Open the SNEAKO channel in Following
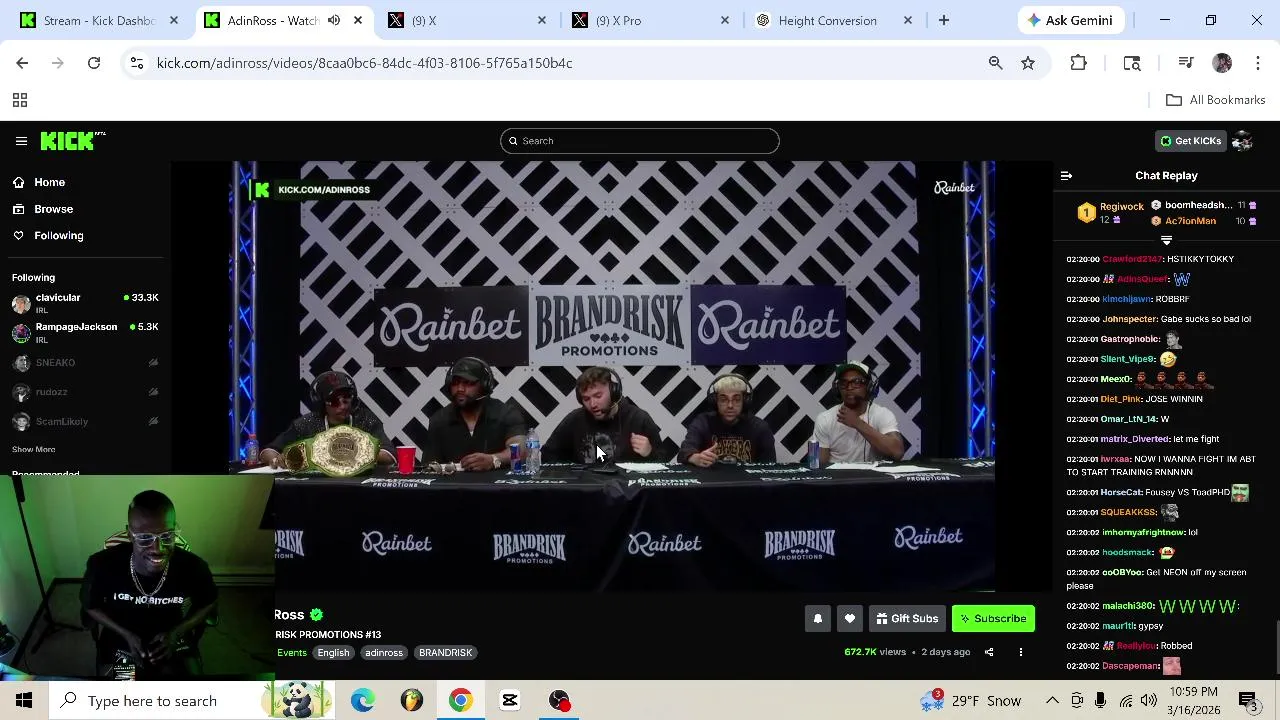 click(x=85, y=363)
